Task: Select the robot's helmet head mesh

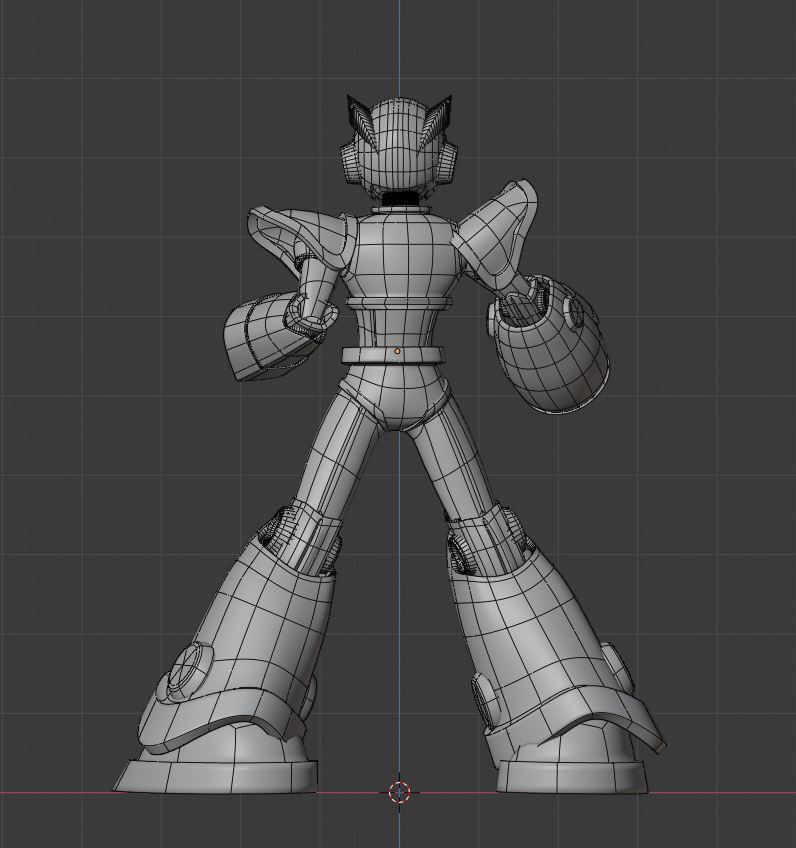Action: 399,147
